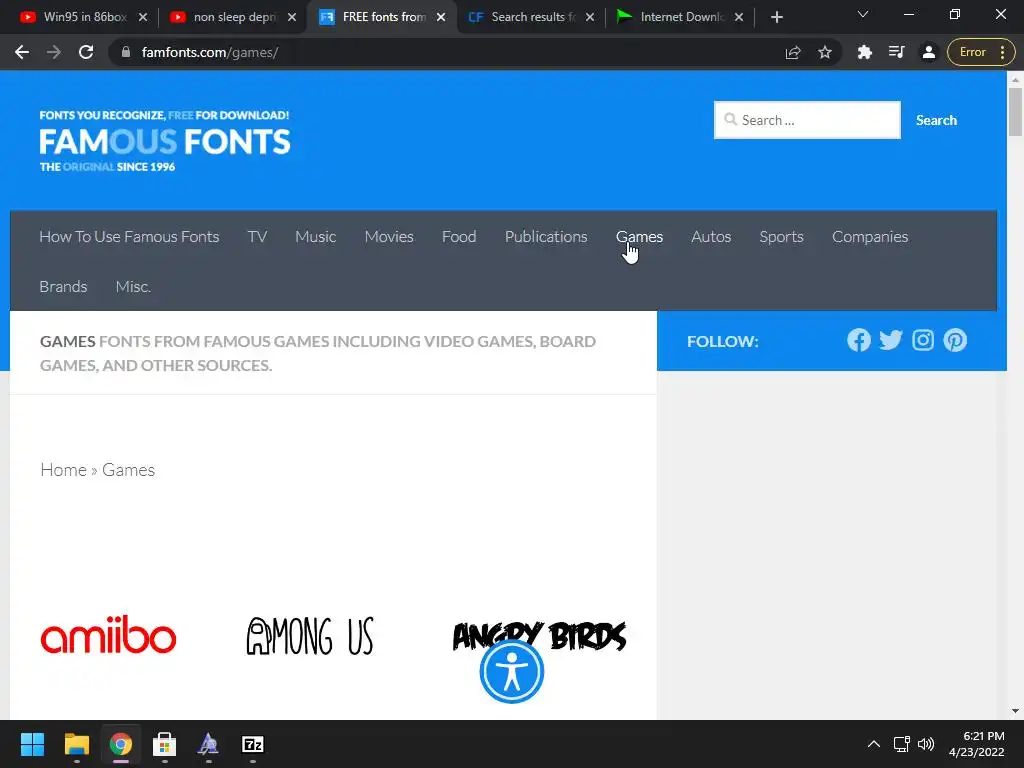Open the accessibility widget icon
The image size is (1024, 768).
(511, 671)
